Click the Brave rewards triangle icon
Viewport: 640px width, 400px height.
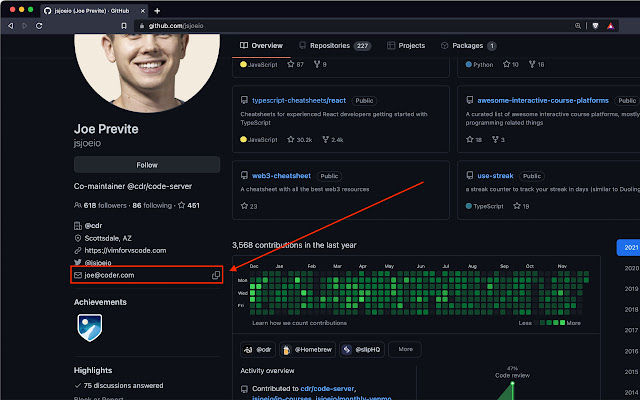[610, 26]
